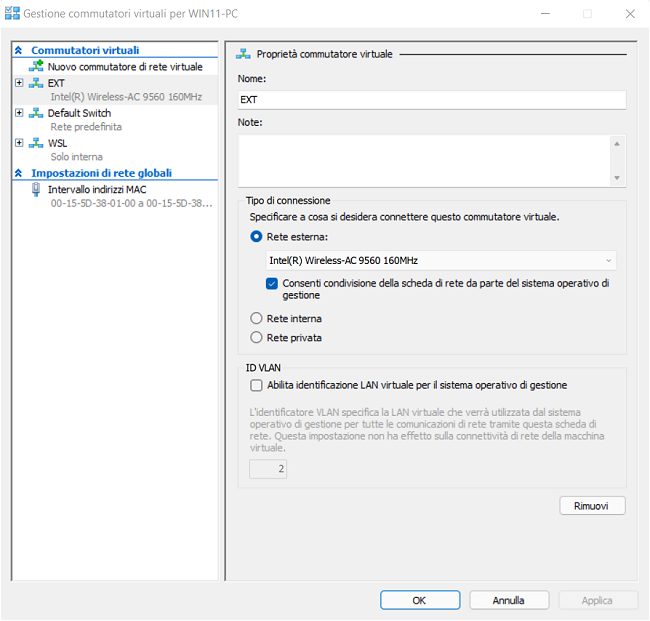Click inside the Nome text field
Screen dimensions: 650x621
pyautogui.click(x=431, y=100)
